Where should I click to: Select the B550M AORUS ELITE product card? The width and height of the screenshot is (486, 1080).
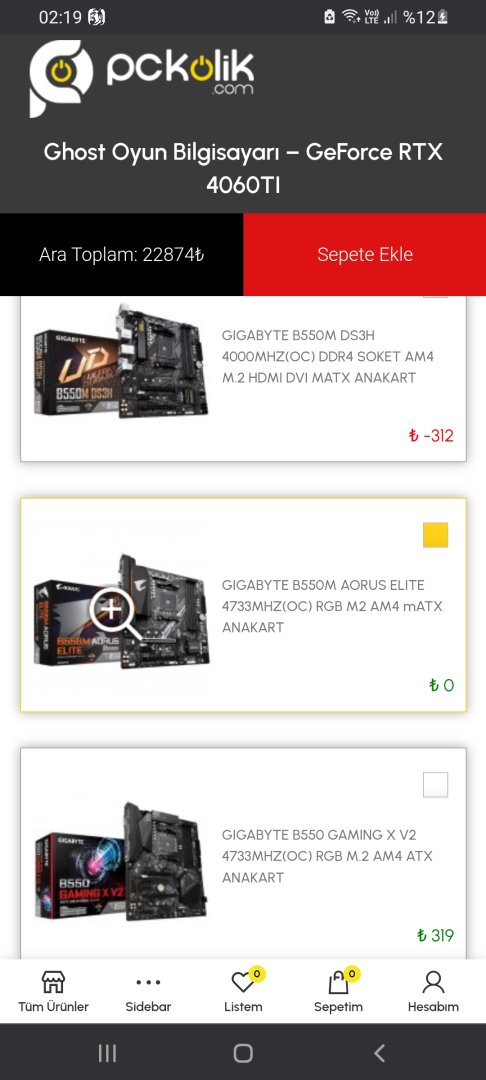243,605
